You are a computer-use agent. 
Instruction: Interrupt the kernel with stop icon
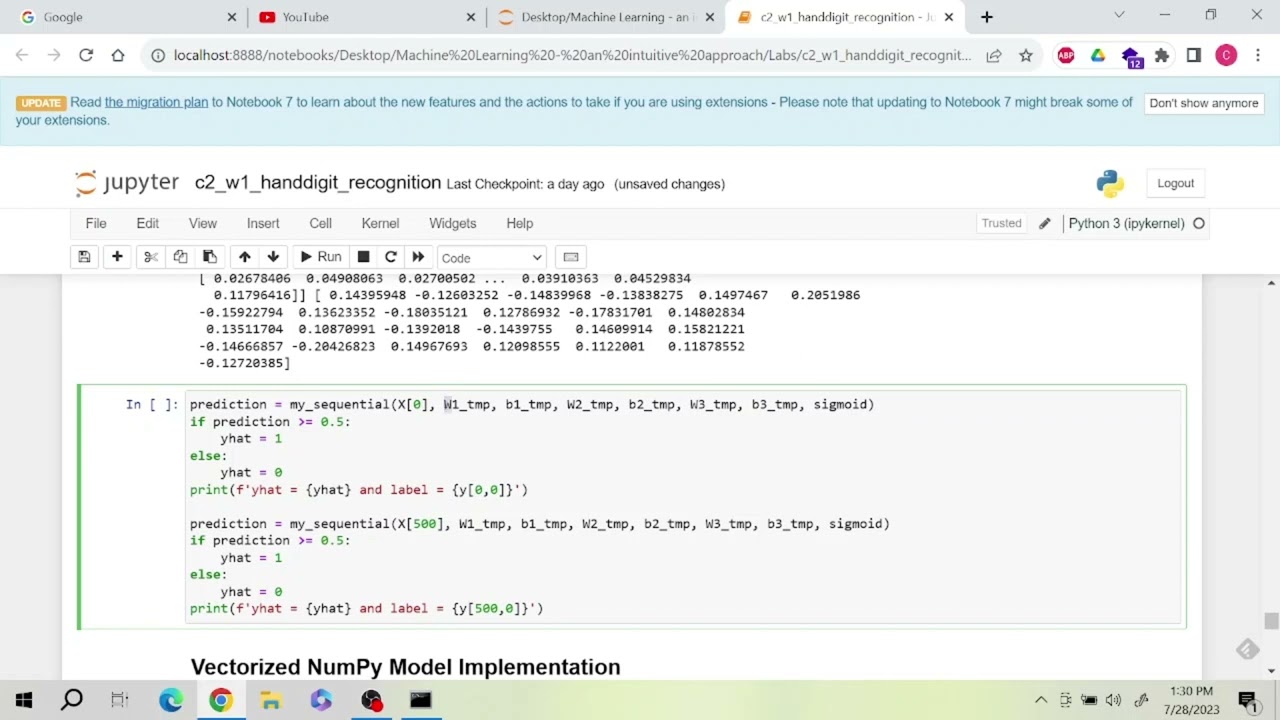tap(363, 257)
